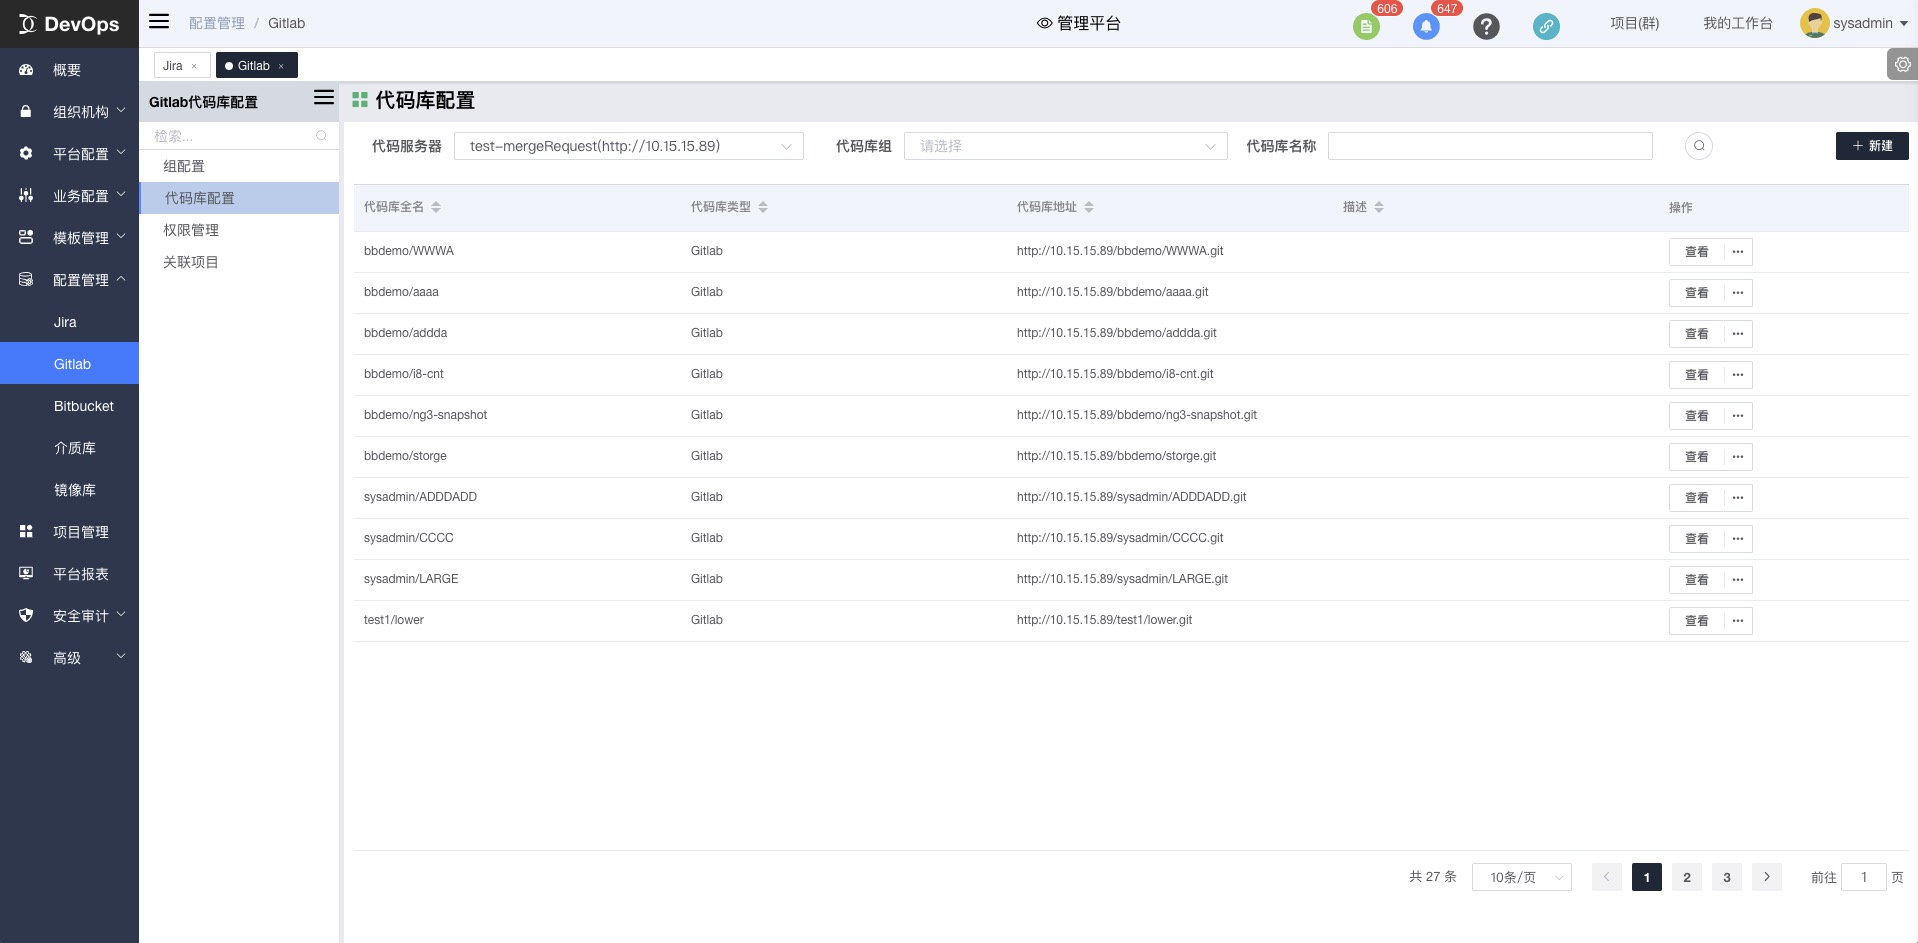Open more actions for bbdemo/storge row

pos(1738,457)
